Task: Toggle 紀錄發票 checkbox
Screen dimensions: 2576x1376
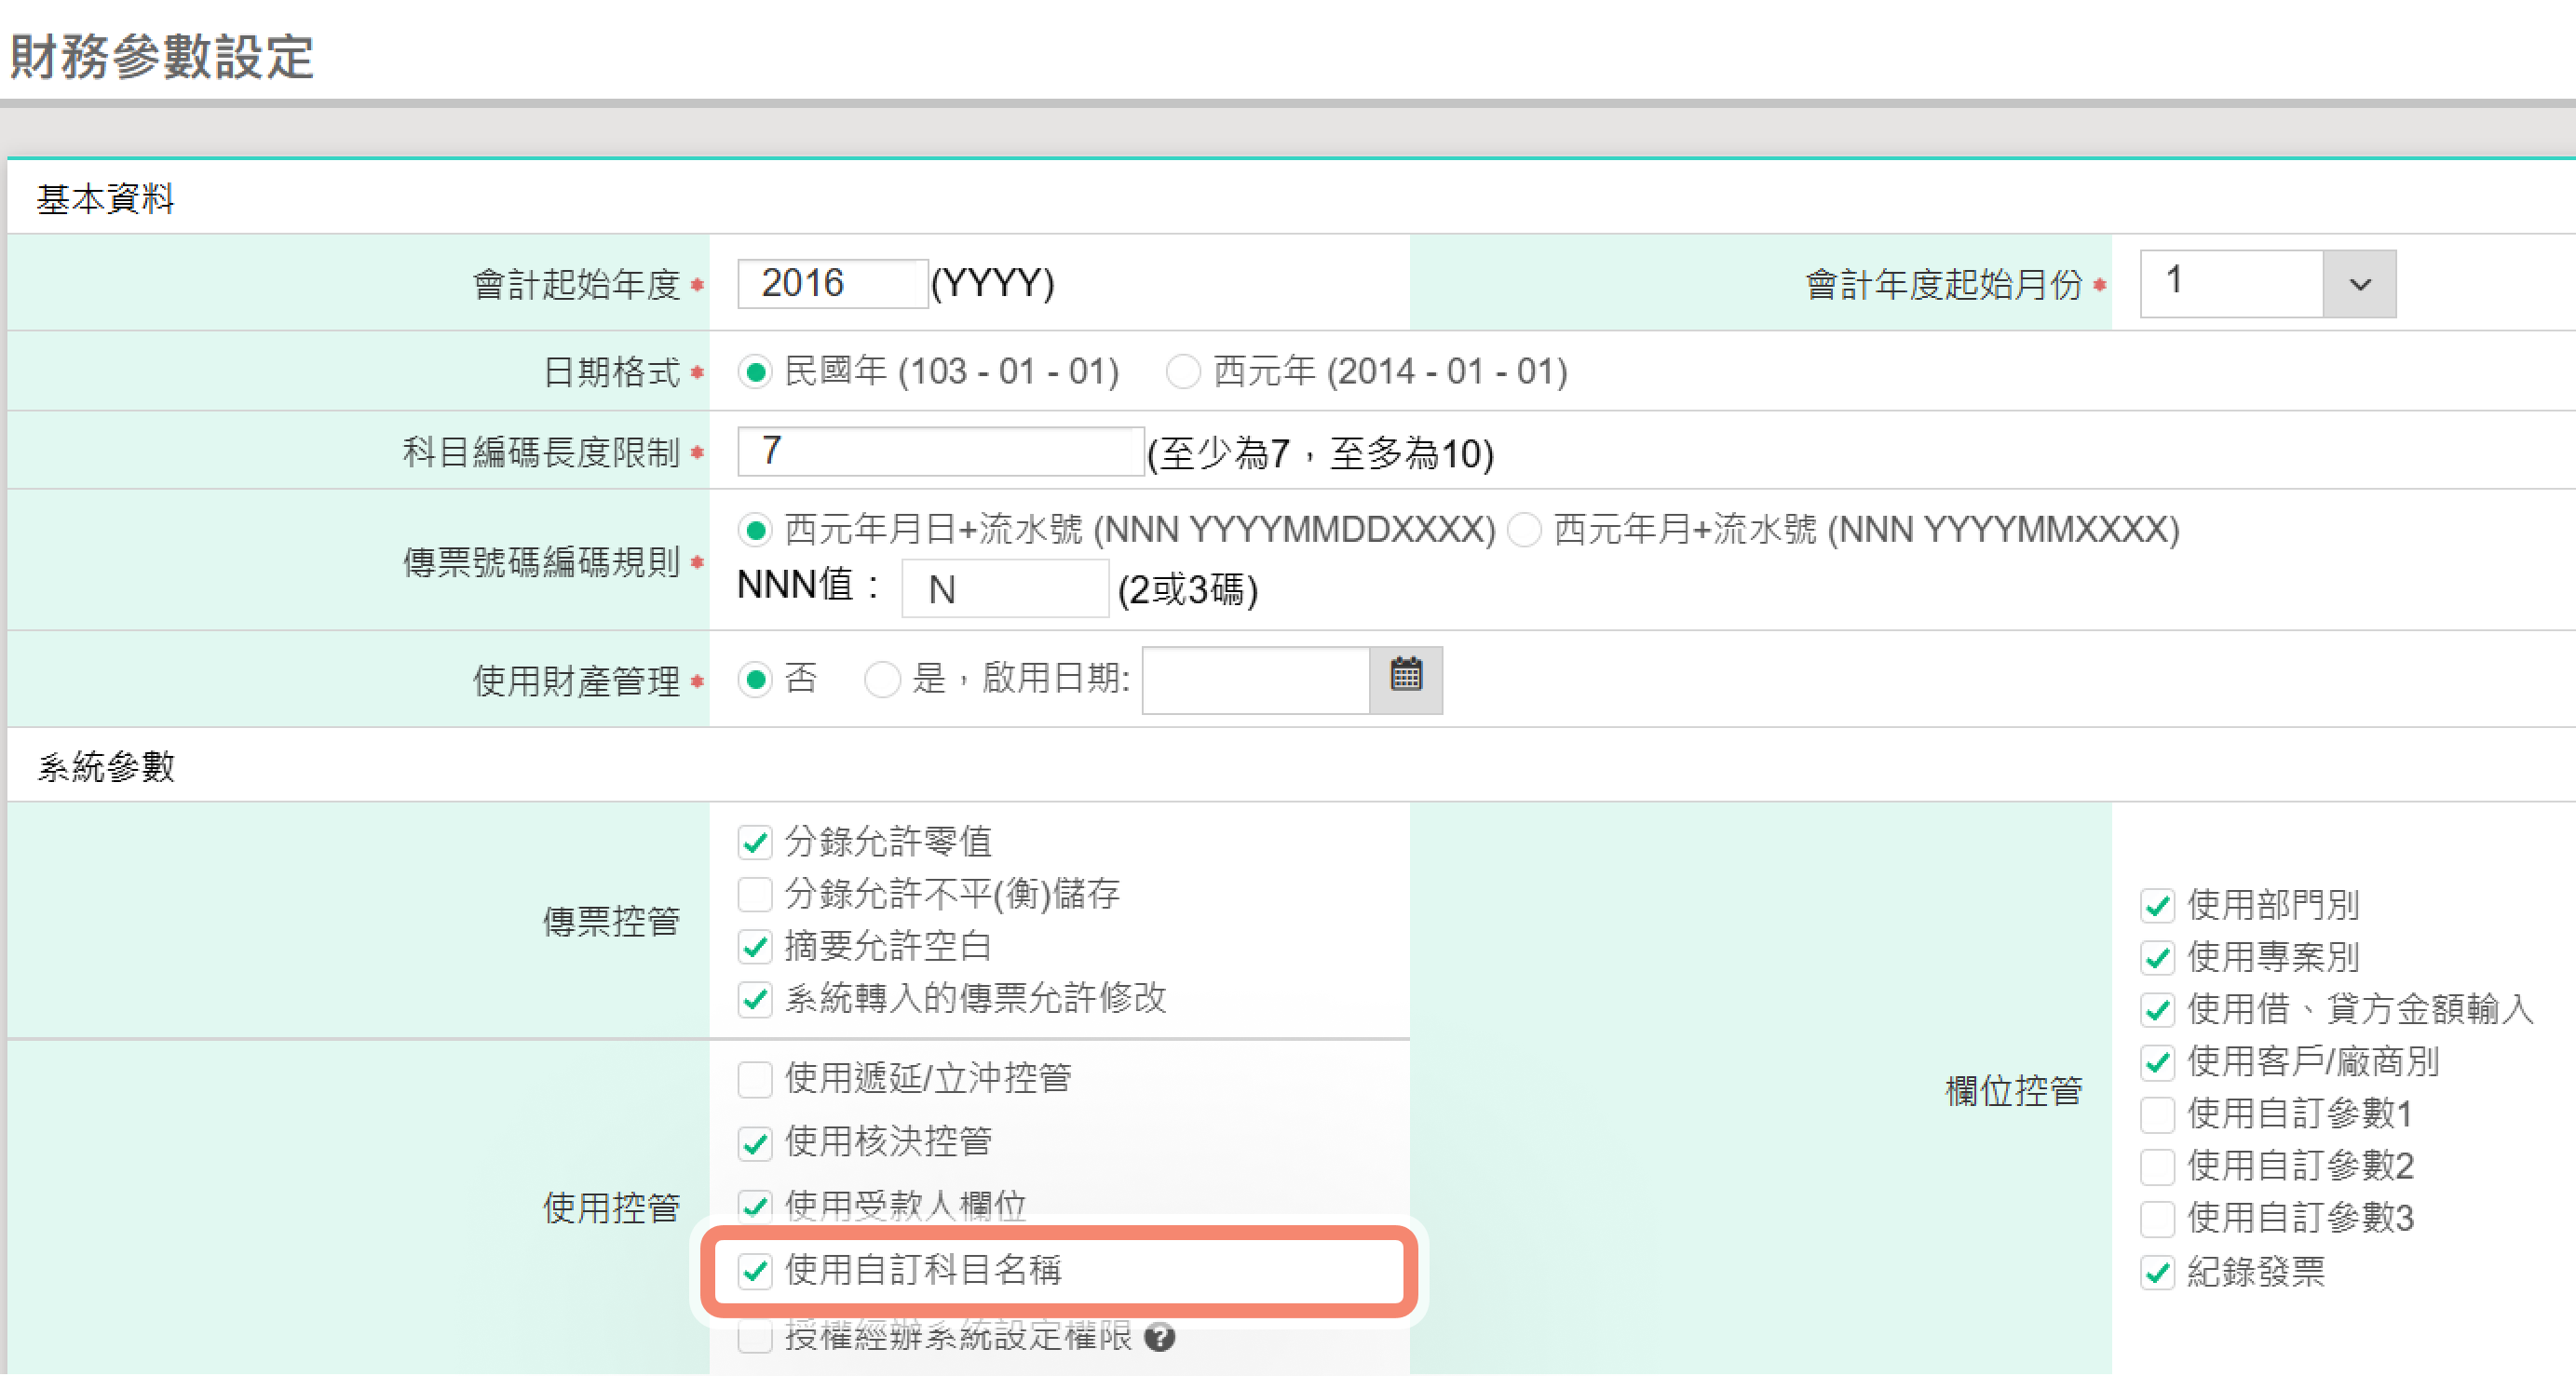Action: (x=2157, y=1272)
